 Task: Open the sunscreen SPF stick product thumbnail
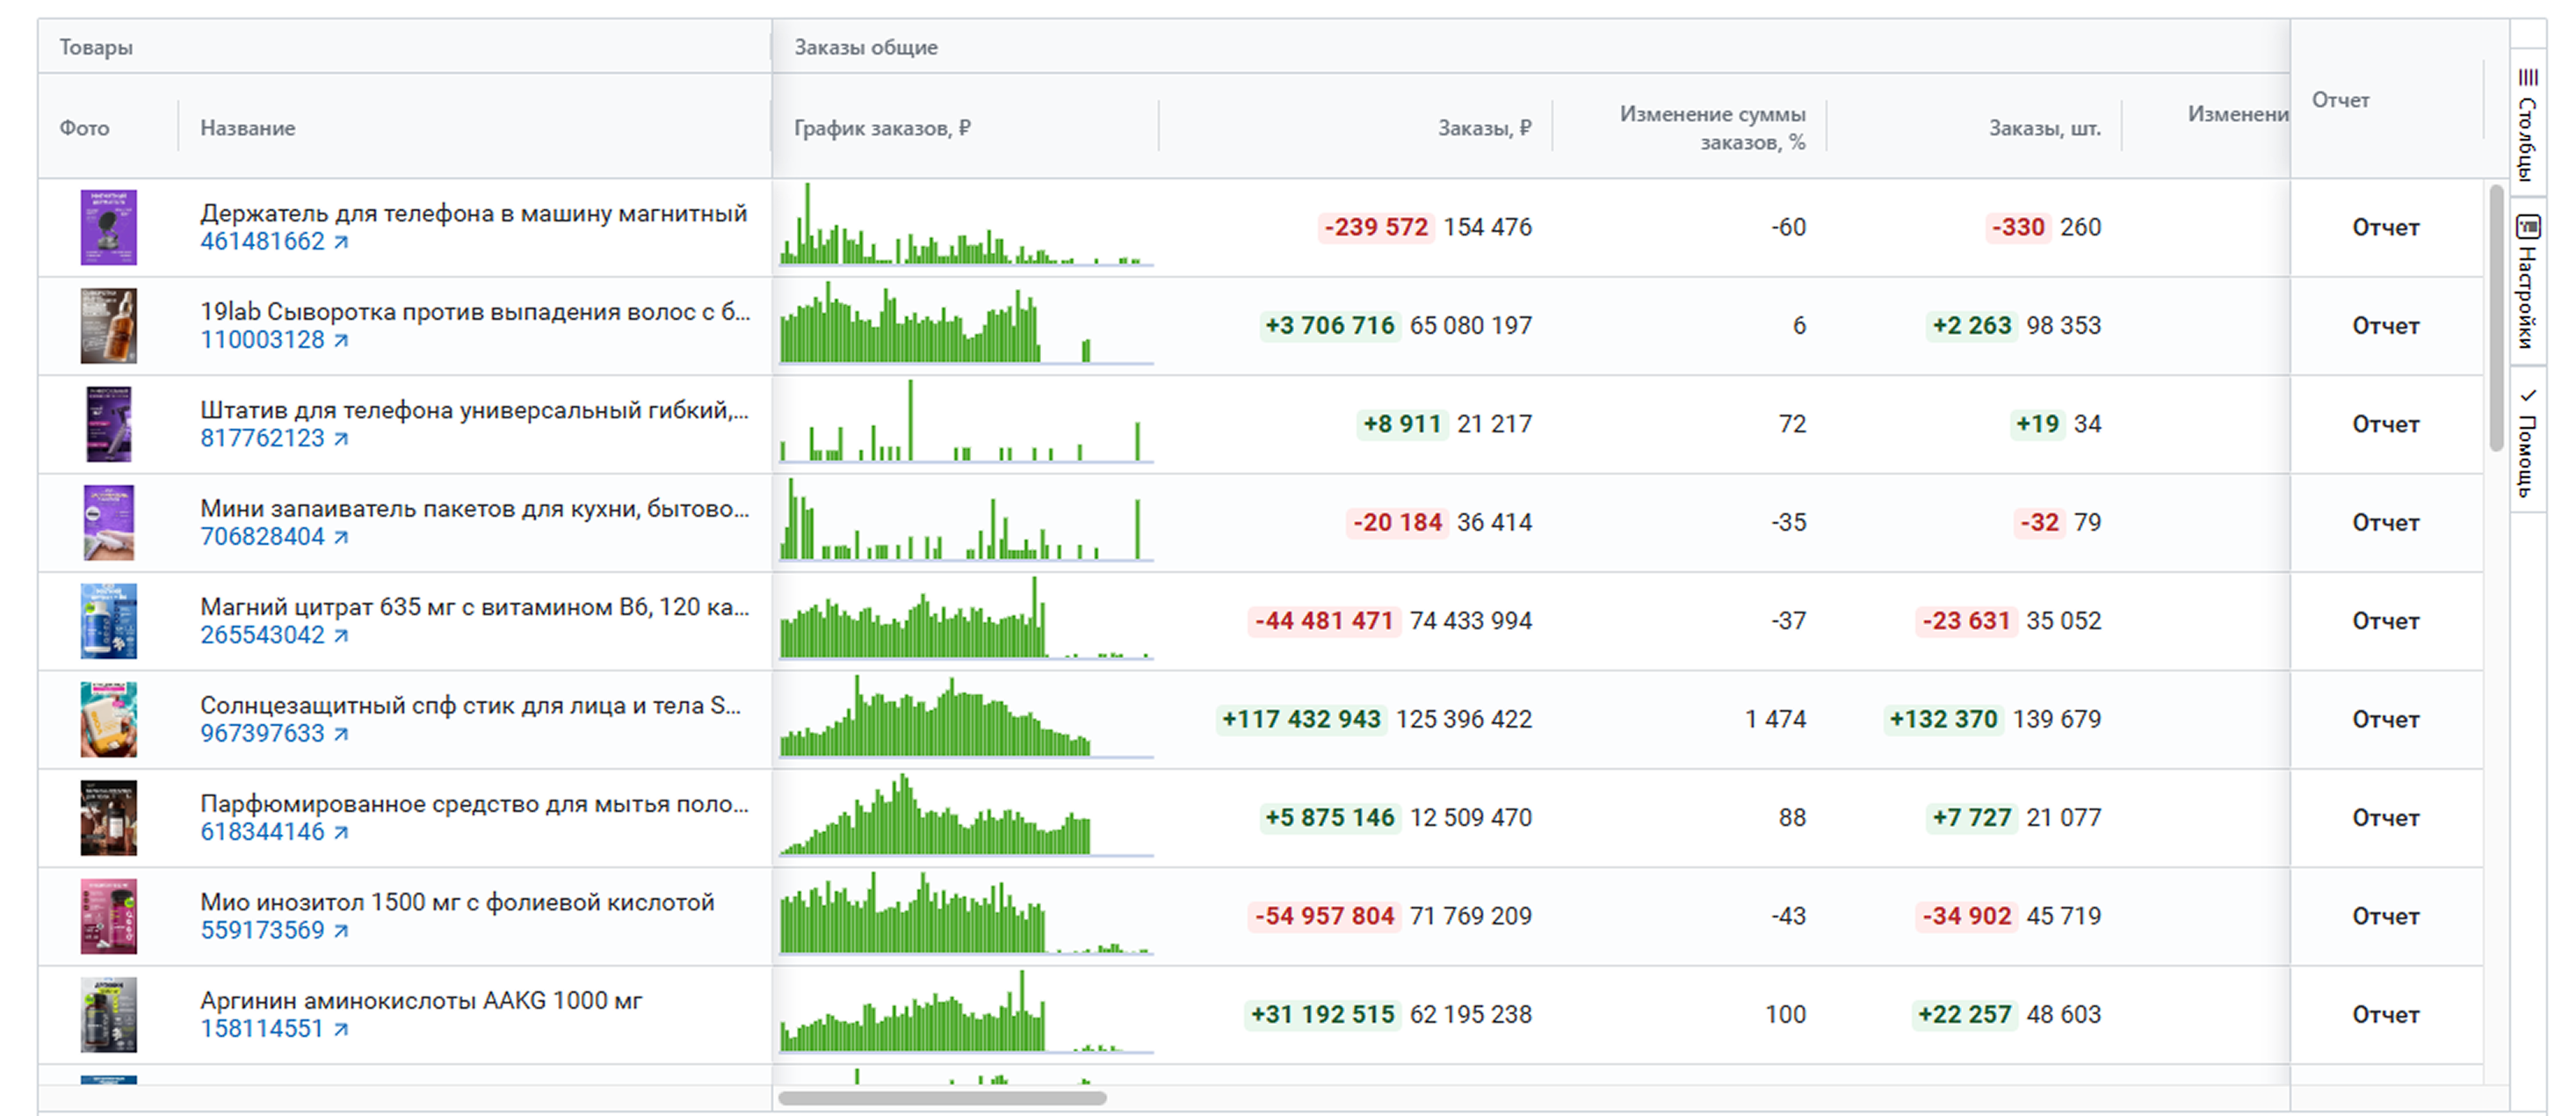coord(108,719)
